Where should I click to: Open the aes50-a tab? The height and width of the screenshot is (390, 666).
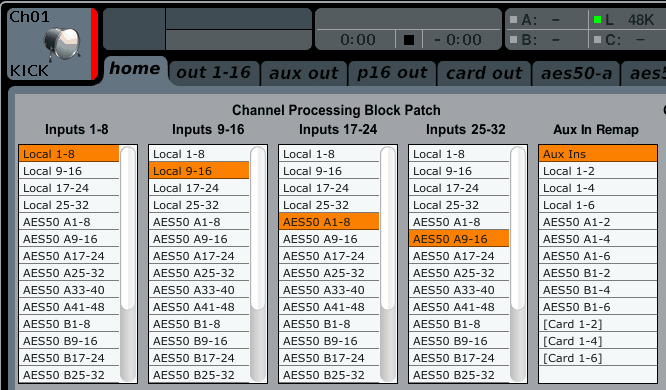576,73
